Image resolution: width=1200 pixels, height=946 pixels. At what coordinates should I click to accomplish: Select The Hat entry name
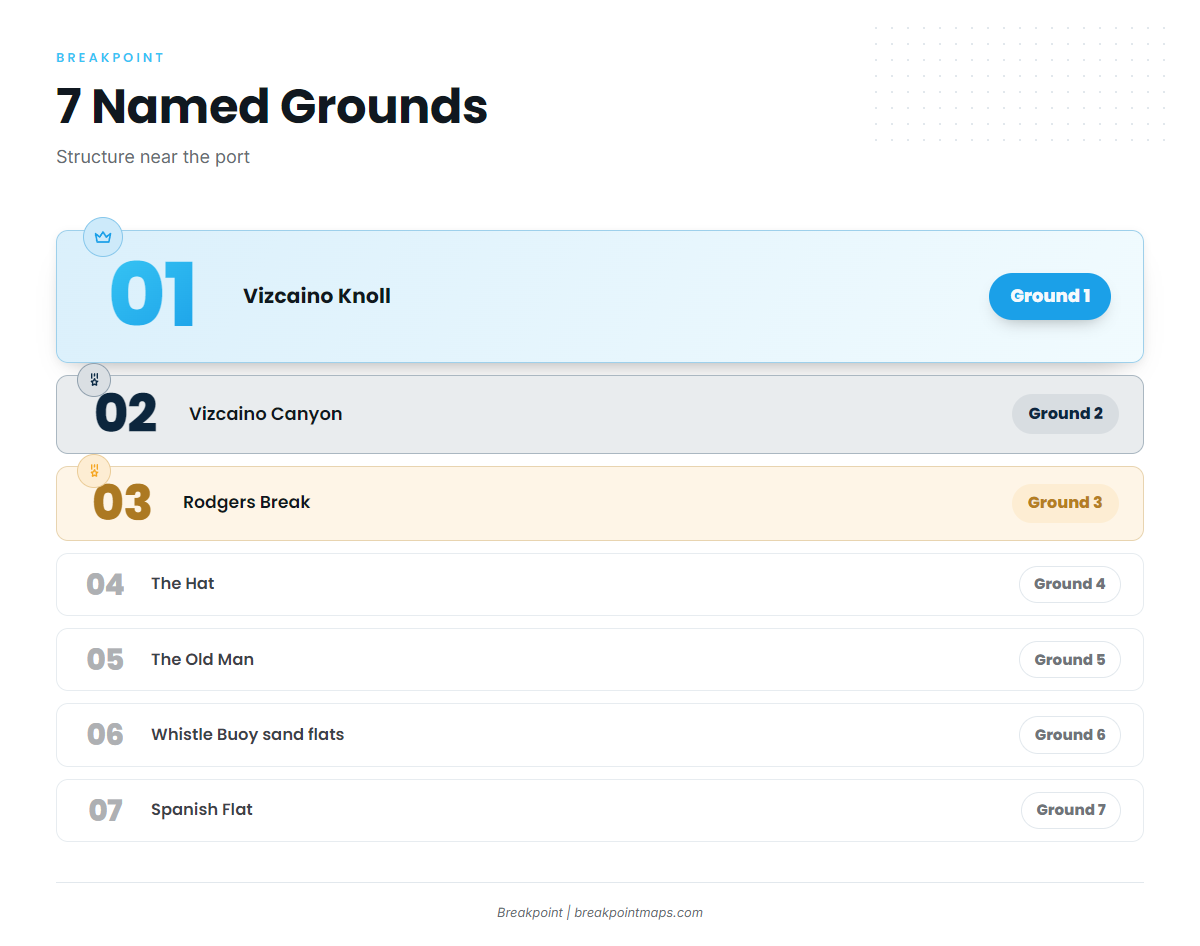183,584
